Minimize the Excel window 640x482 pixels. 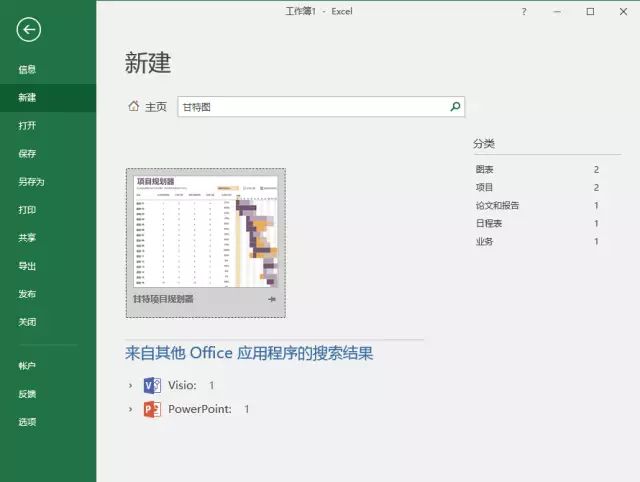coord(557,11)
